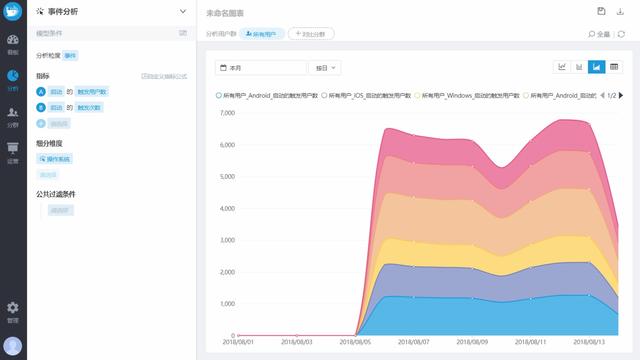Open event selector in metric B row
Image resolution: width=640 pixels, height=360 pixels.
tap(56, 108)
